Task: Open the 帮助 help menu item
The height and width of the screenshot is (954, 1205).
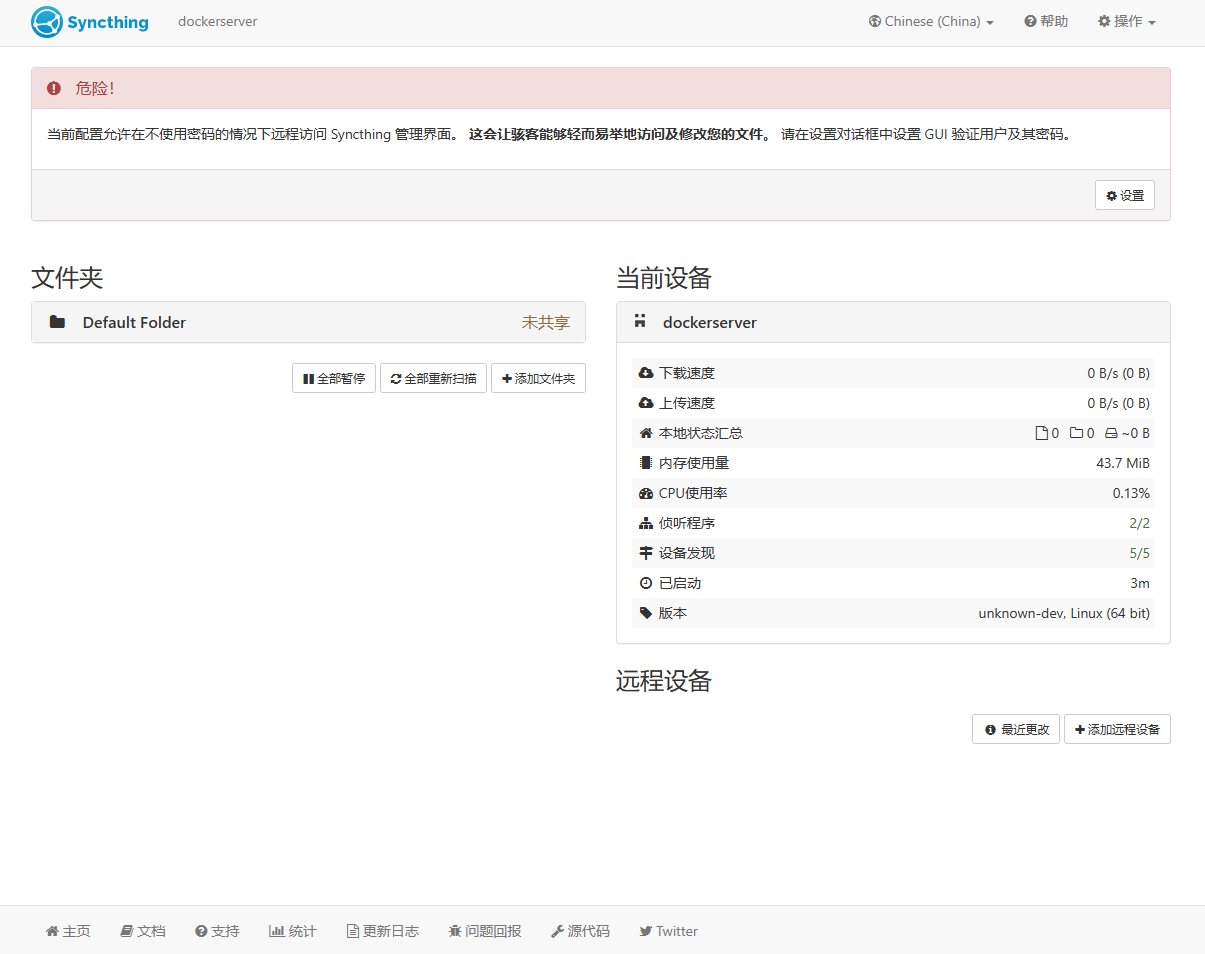Action: pos(1046,22)
